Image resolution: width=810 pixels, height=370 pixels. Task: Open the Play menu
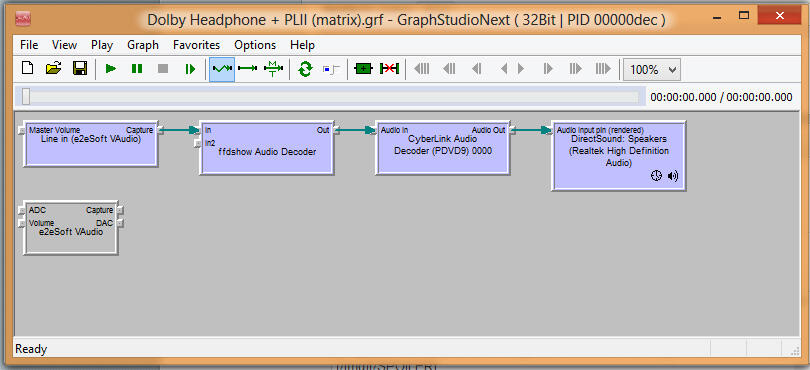102,45
